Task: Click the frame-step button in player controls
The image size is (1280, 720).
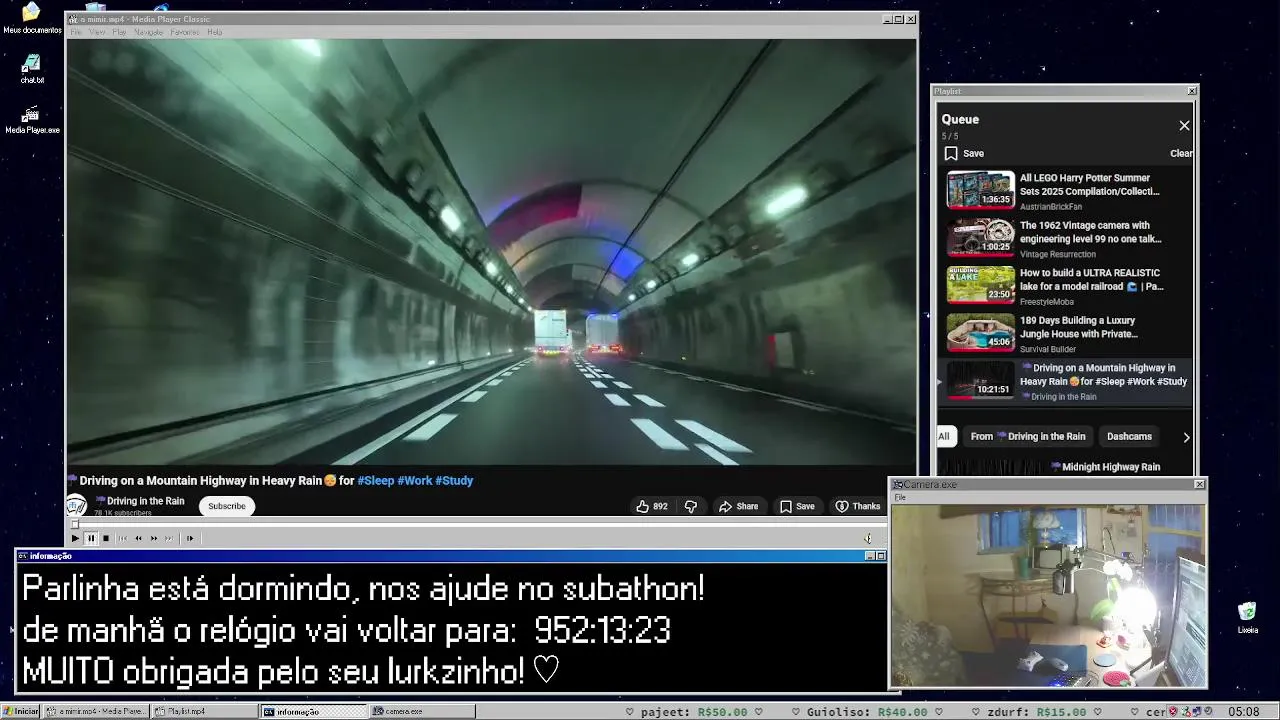Action: pos(189,538)
